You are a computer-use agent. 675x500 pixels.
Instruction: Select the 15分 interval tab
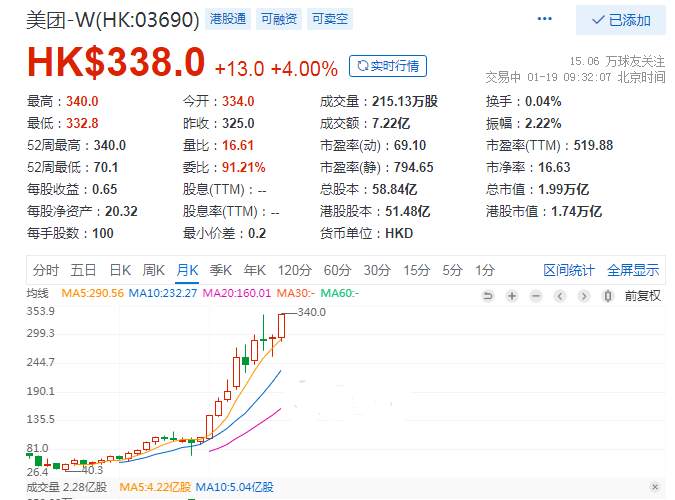(x=416, y=270)
